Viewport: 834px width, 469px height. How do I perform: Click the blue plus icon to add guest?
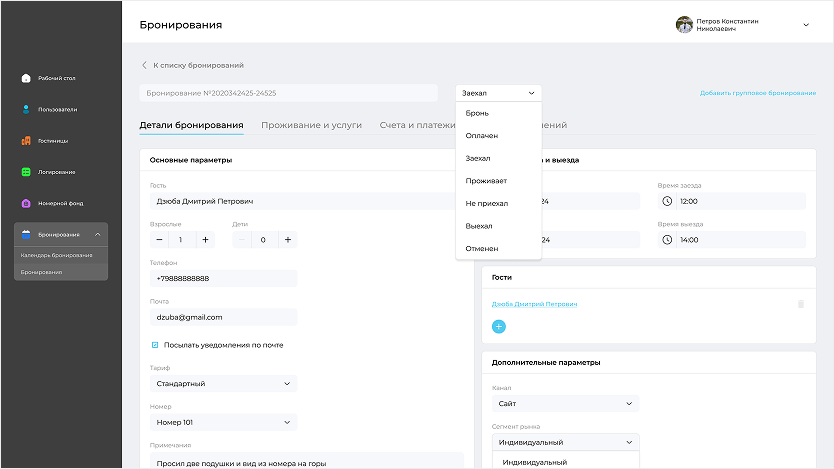(x=499, y=326)
